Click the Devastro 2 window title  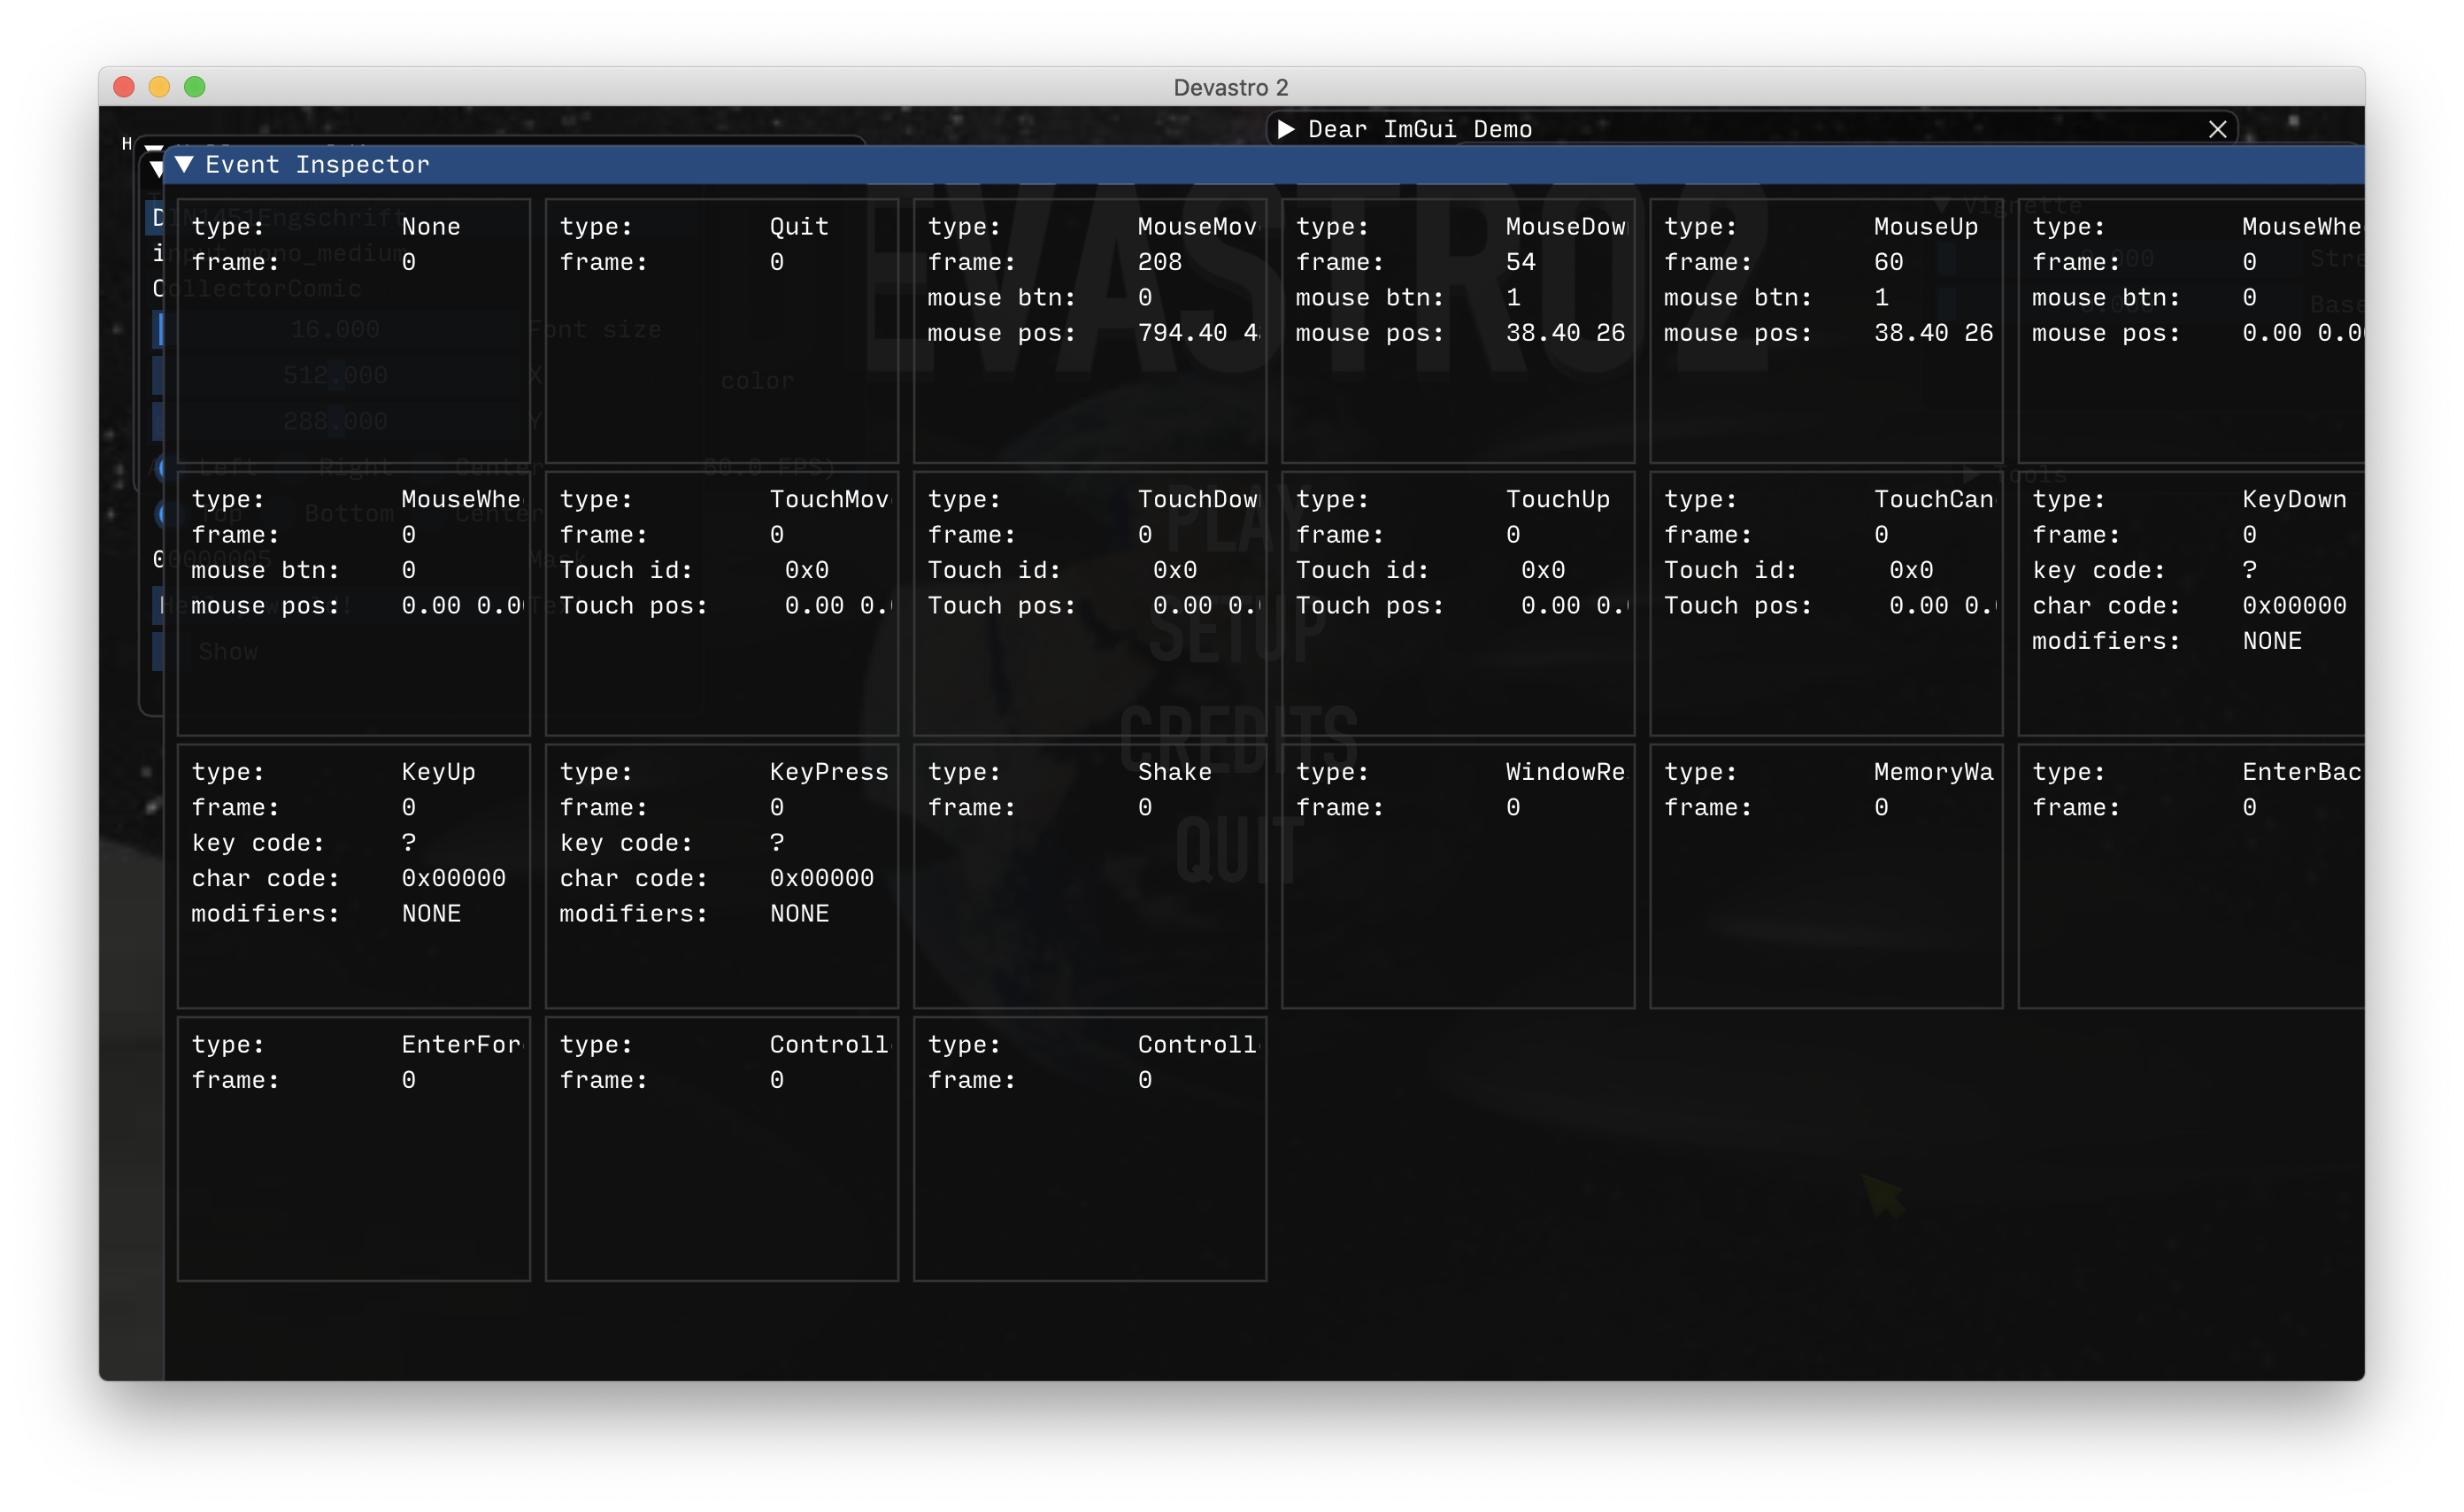[1231, 87]
